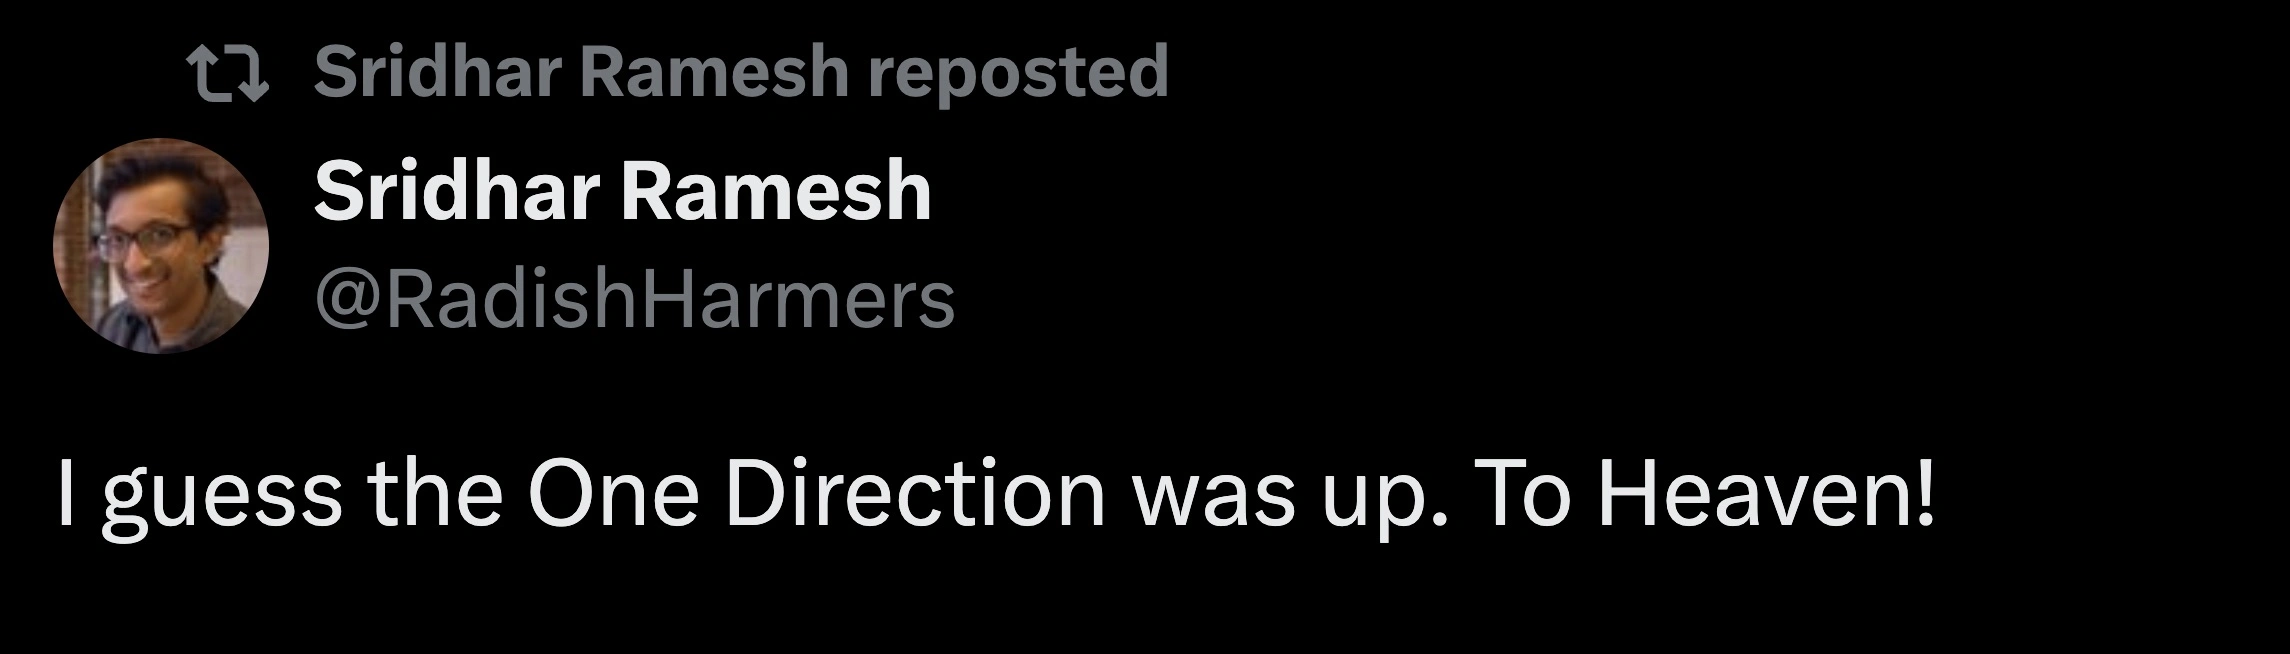Click "Ramesh" in the bold author name
This screenshot has width=2290, height=654.
[776, 191]
